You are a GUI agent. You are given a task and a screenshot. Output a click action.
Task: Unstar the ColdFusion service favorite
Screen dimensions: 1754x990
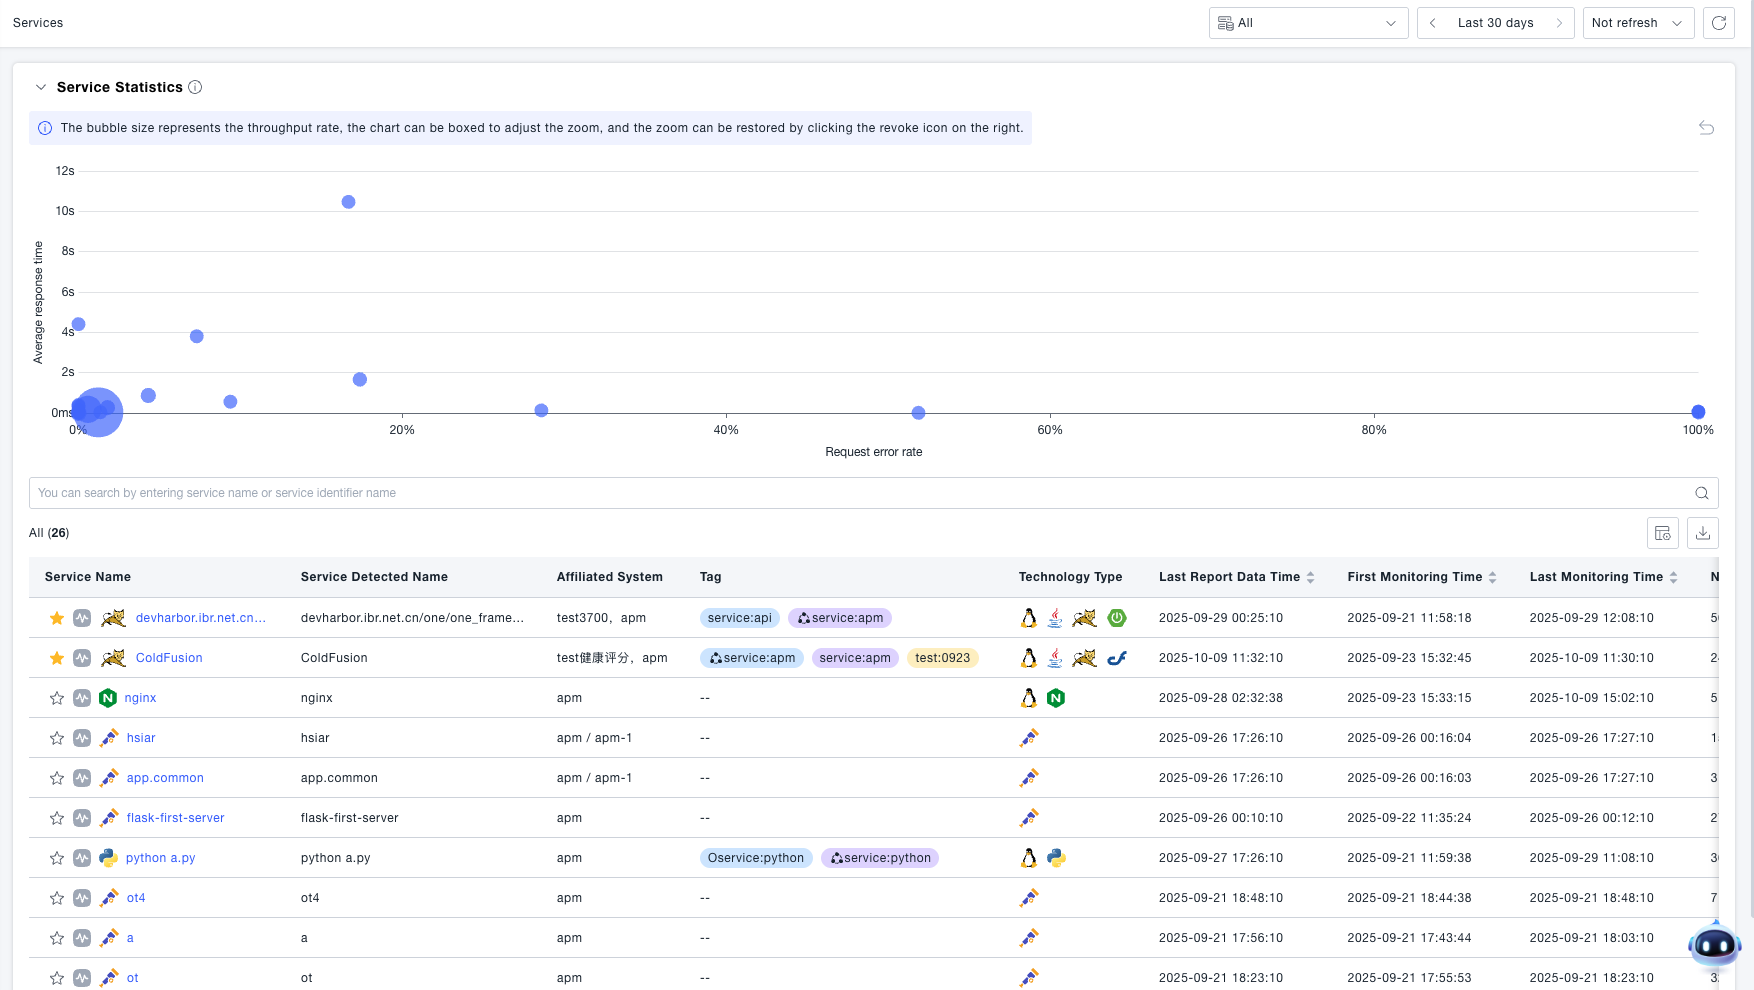(57, 658)
